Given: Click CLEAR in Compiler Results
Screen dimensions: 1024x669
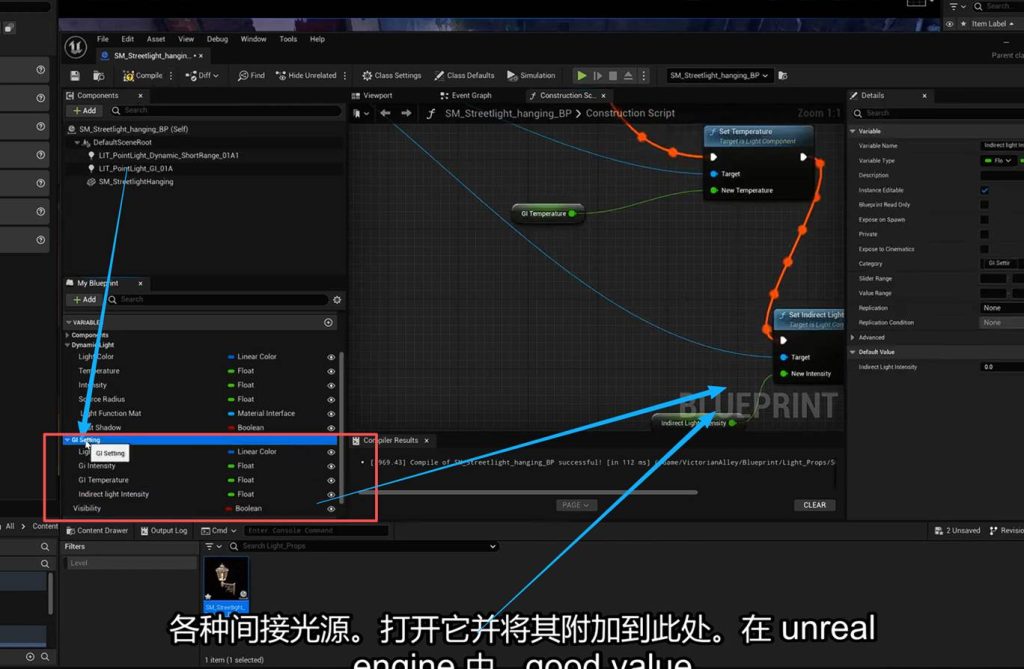Looking at the screenshot, I should [x=814, y=505].
